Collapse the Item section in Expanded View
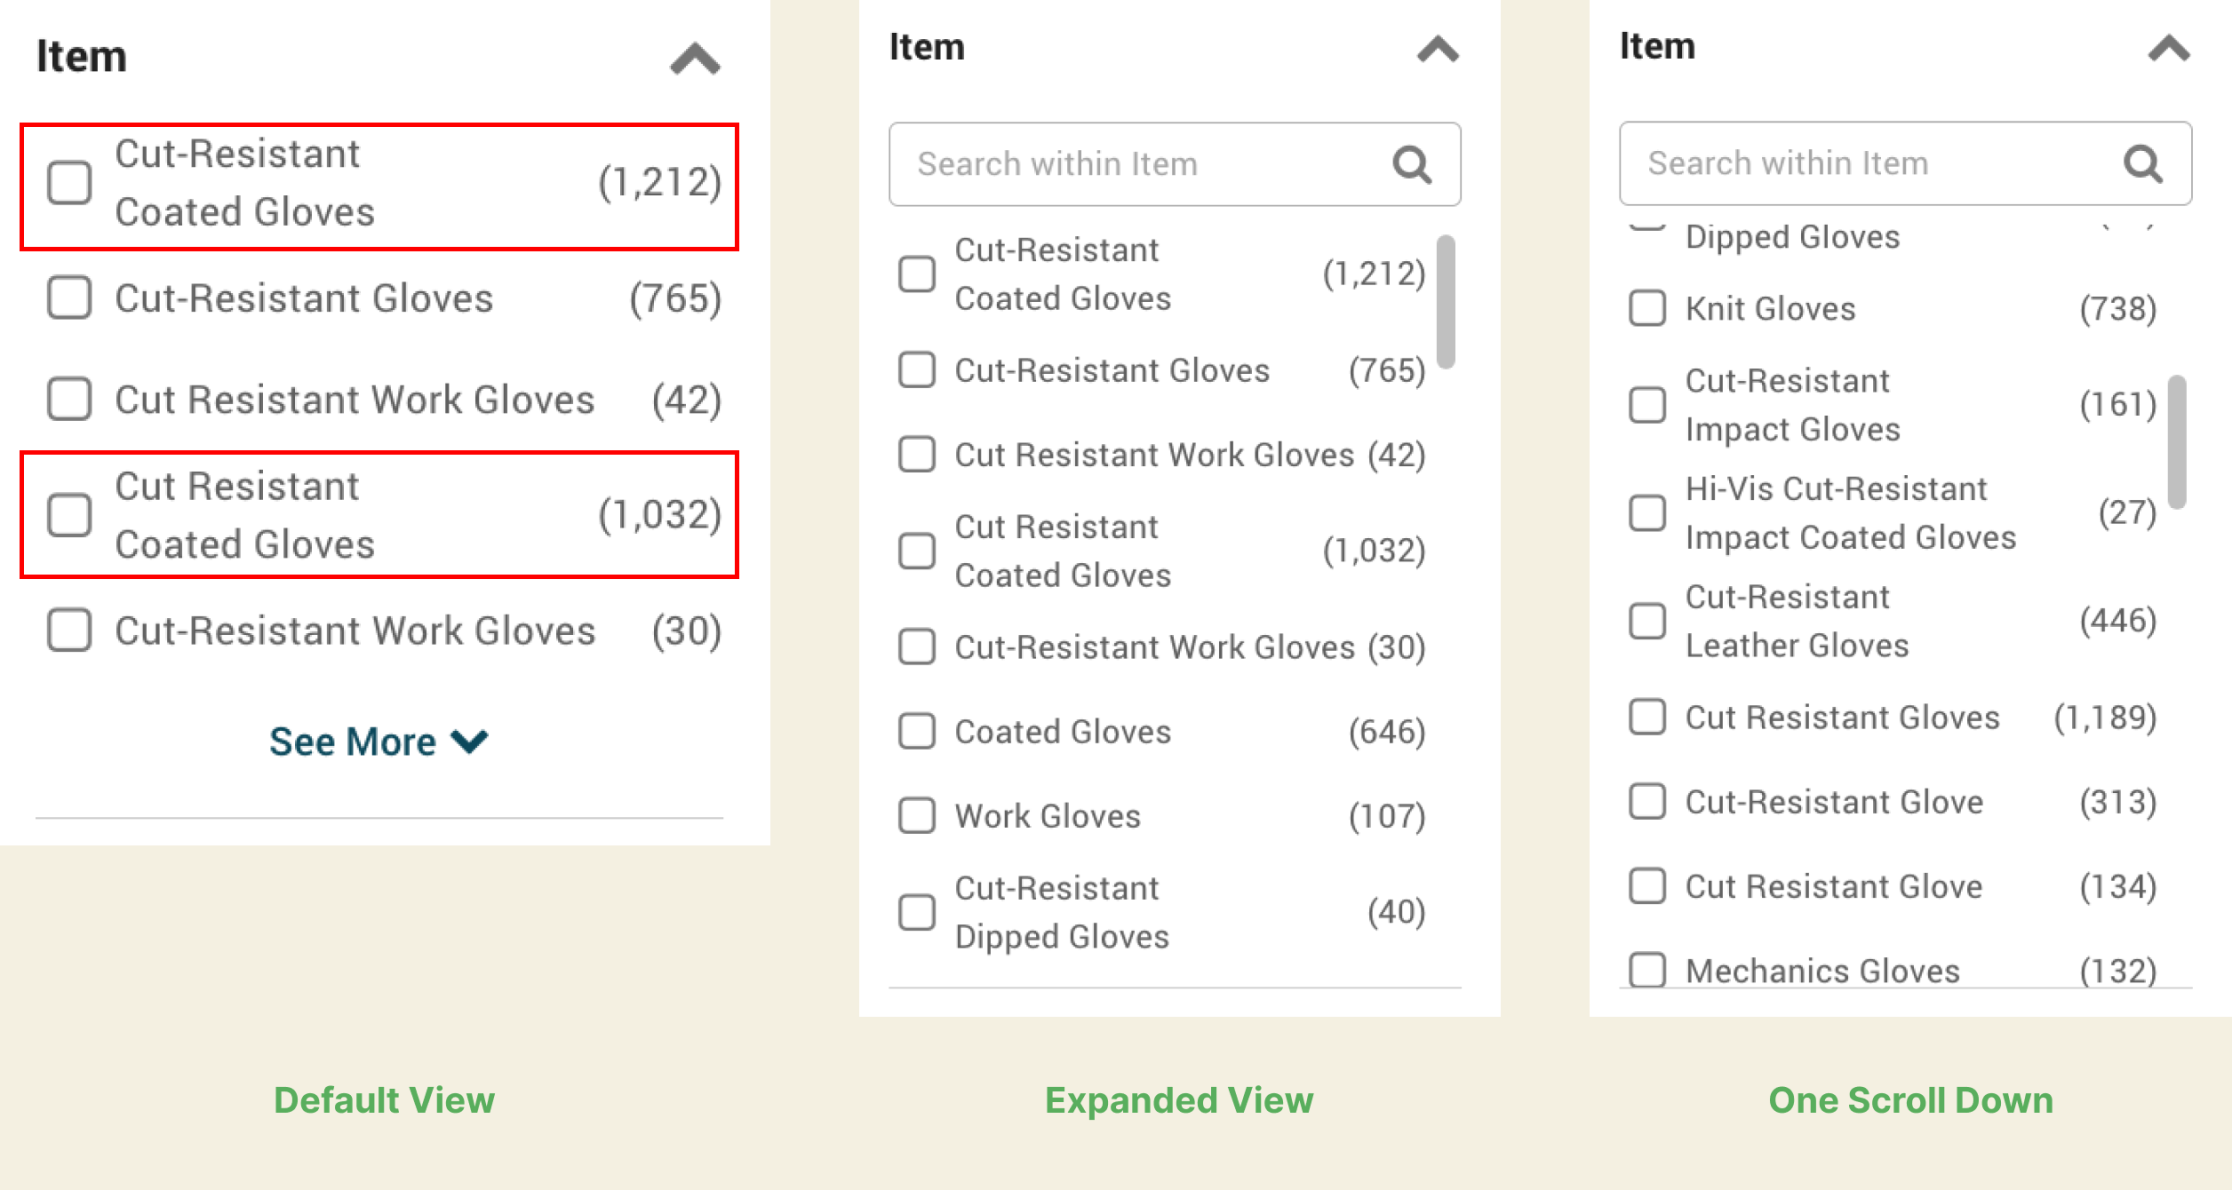 1437,49
